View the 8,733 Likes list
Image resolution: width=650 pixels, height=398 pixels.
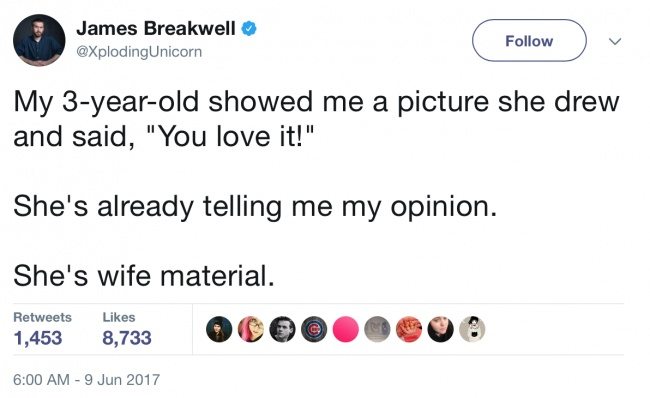(127, 329)
